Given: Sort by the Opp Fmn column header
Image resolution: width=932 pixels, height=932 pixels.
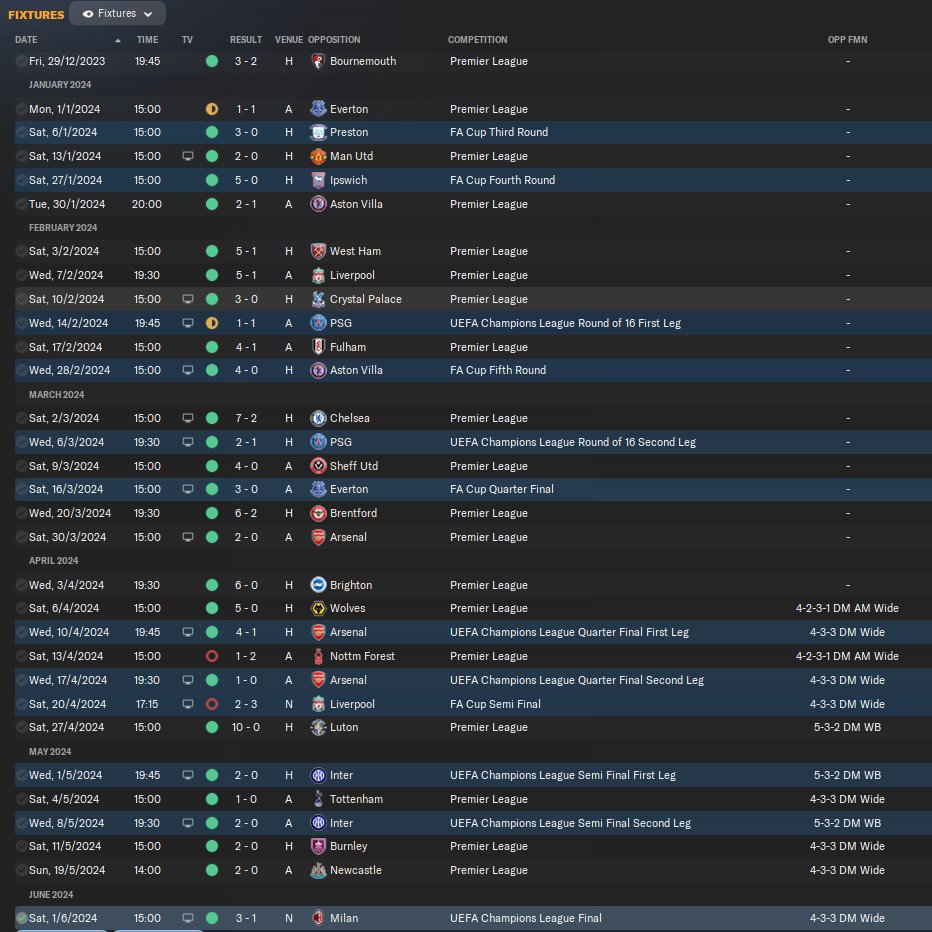Looking at the screenshot, I should (x=847, y=40).
